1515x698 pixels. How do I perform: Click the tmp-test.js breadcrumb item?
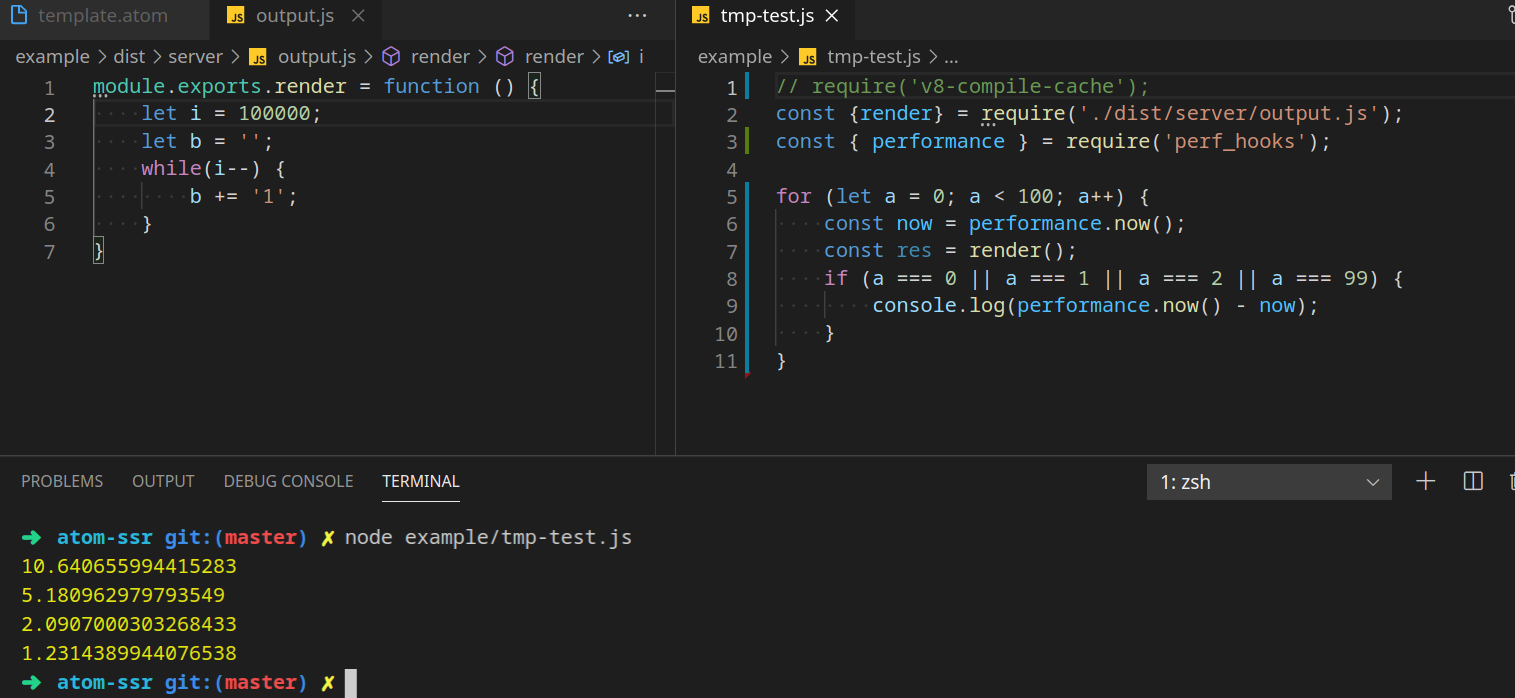pos(873,57)
